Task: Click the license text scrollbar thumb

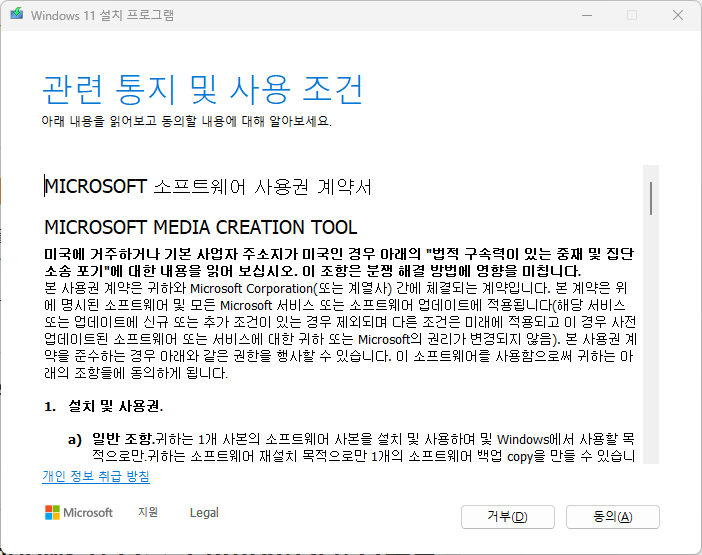Action: [651, 198]
